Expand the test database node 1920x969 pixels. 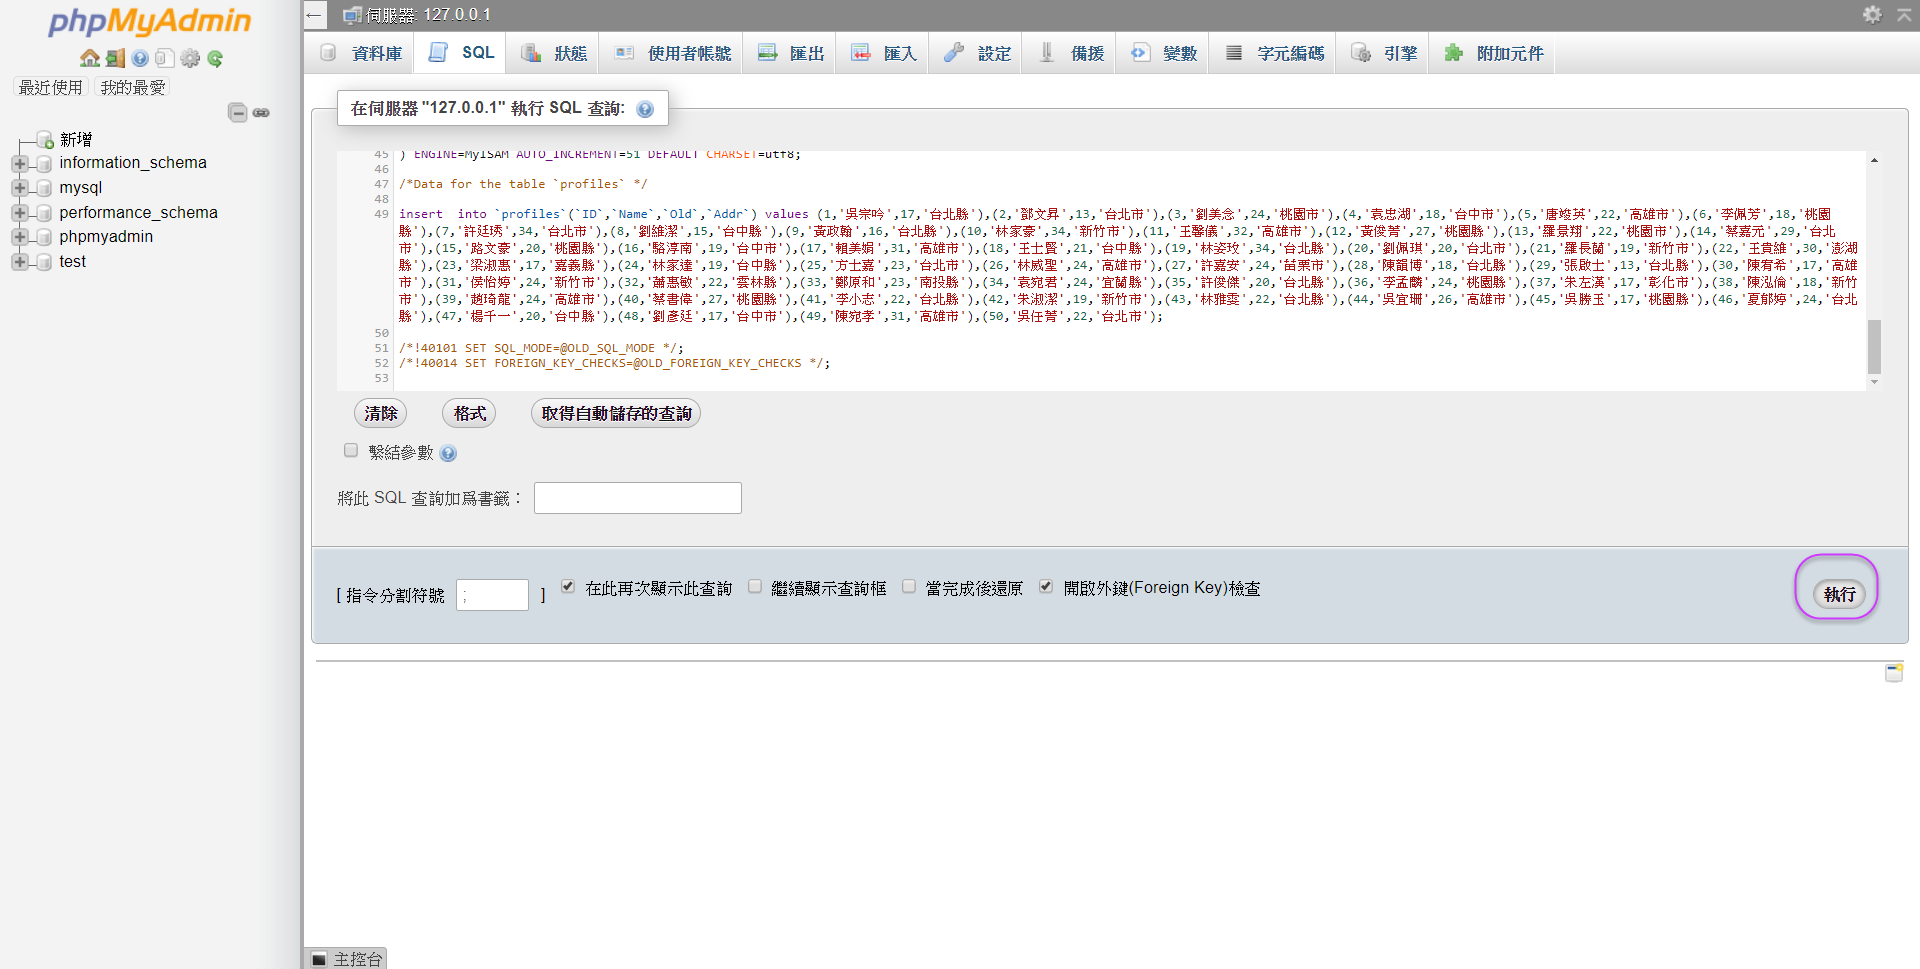[x=19, y=262]
